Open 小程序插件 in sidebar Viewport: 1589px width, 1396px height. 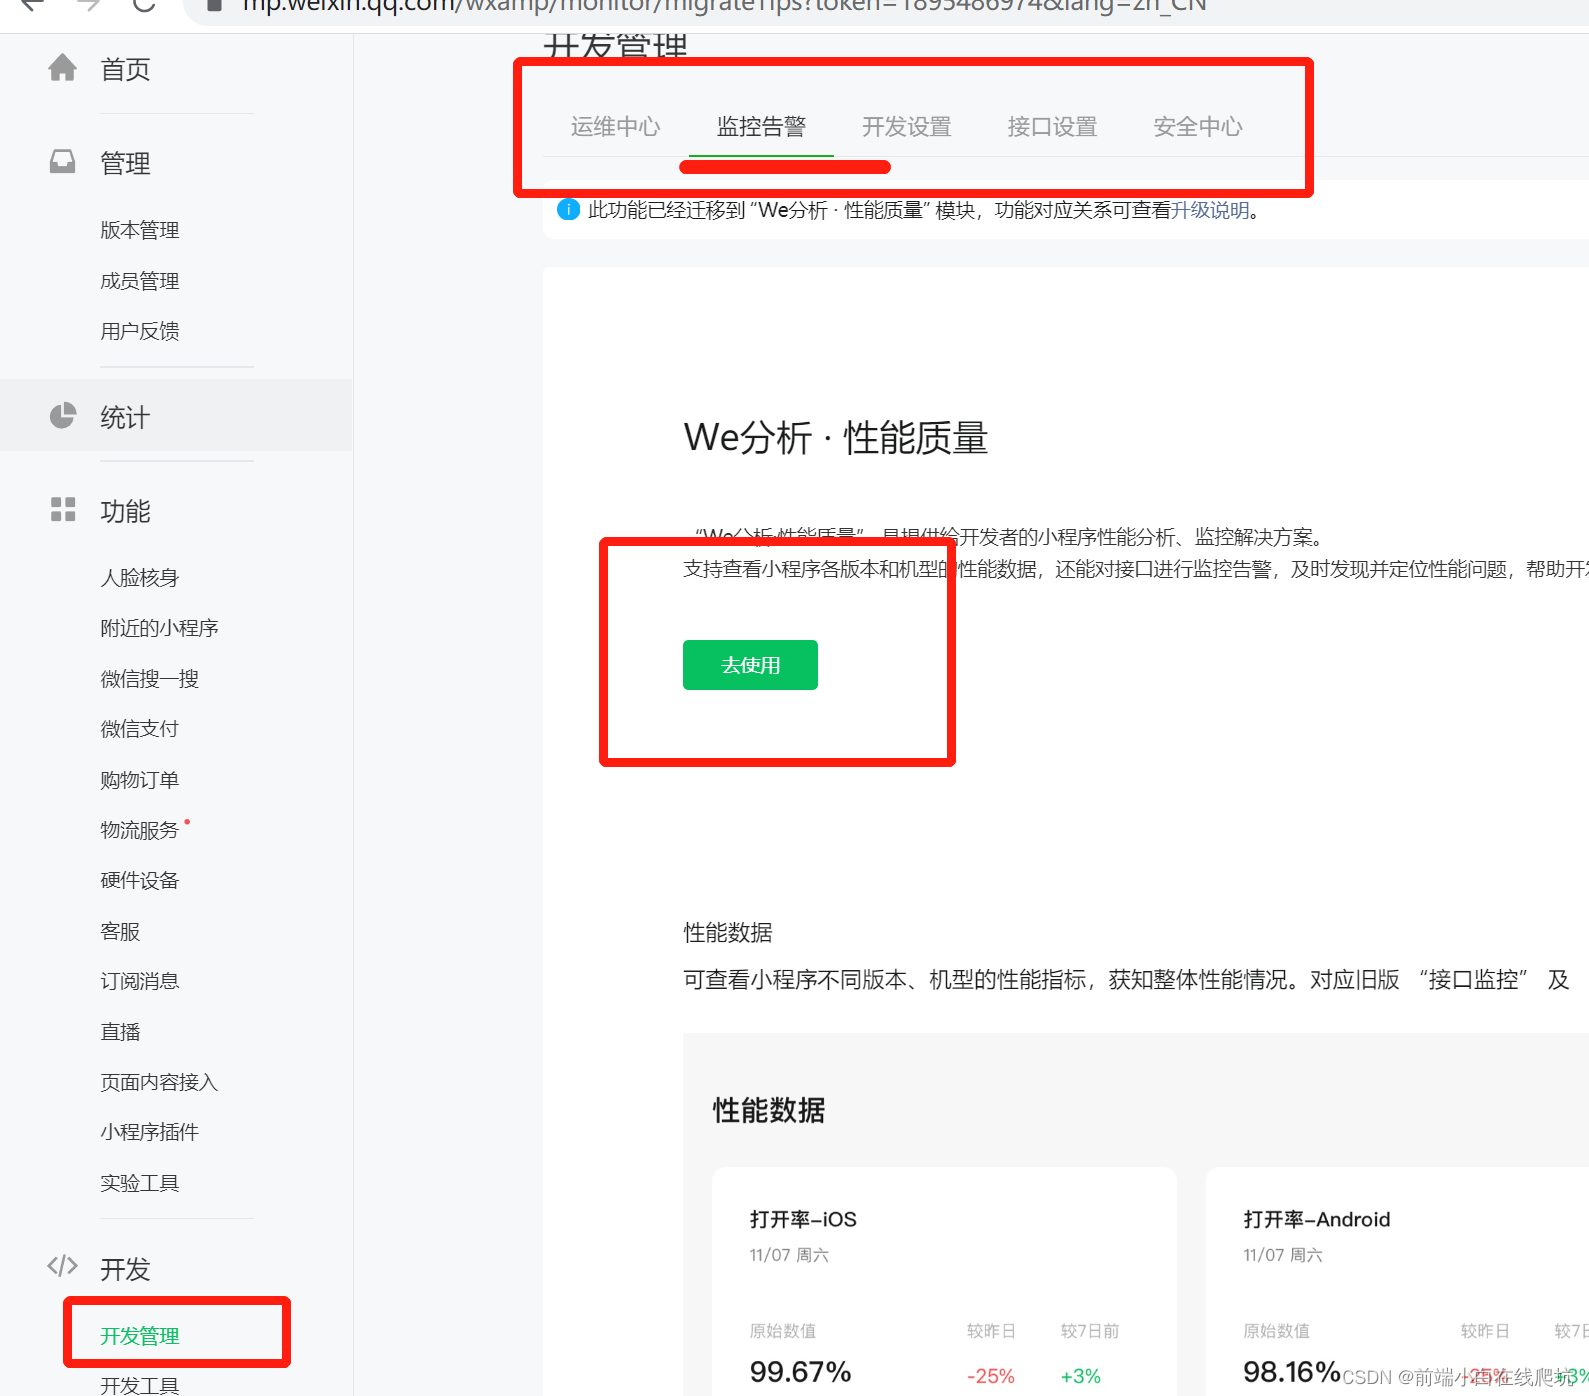click(x=150, y=1132)
